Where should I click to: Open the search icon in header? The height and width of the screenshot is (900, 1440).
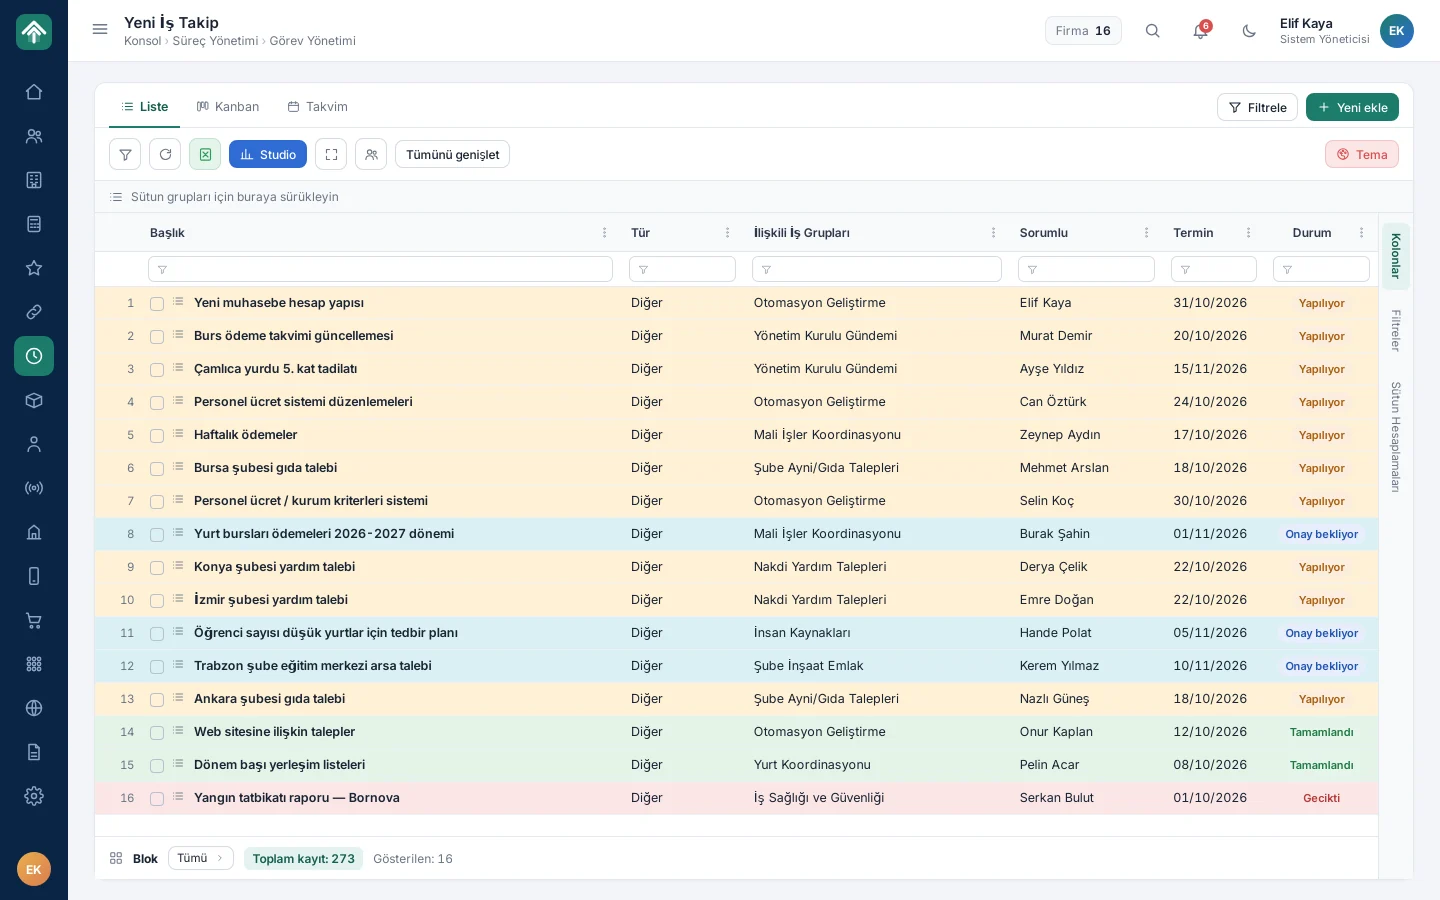click(x=1153, y=31)
